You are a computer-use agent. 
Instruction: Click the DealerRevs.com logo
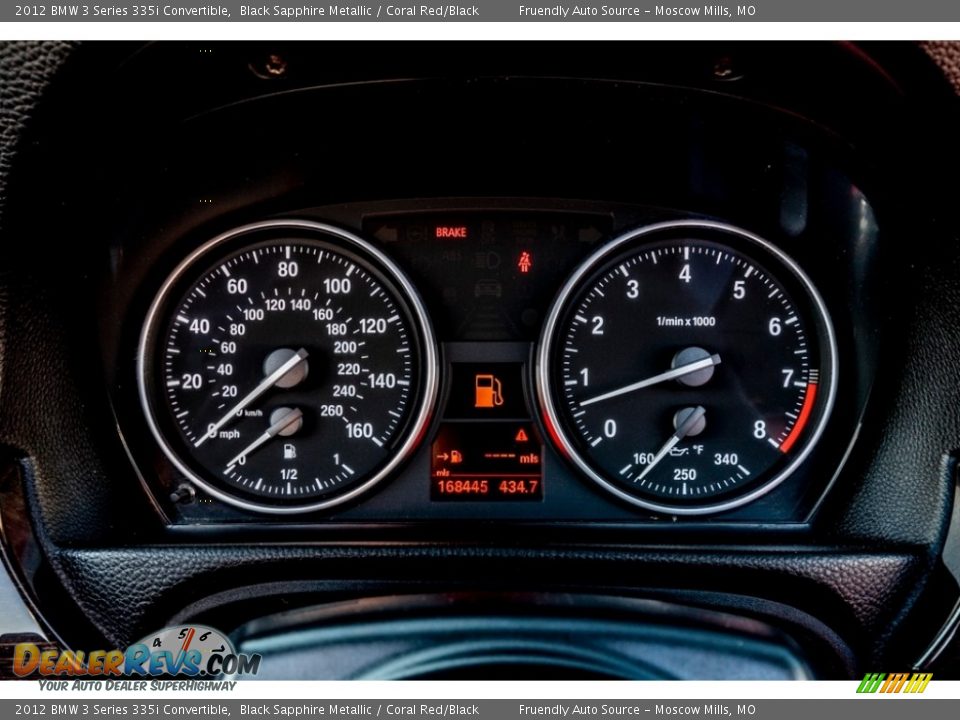click(137, 659)
